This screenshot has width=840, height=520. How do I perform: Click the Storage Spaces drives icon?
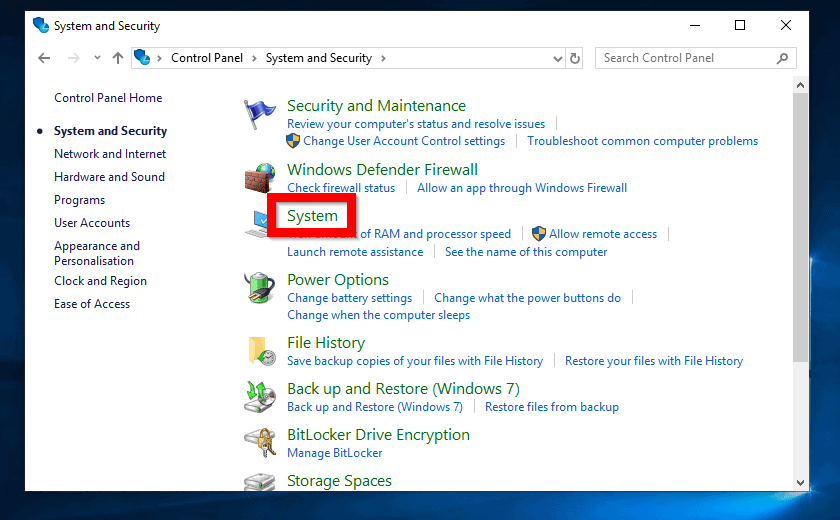(x=260, y=482)
